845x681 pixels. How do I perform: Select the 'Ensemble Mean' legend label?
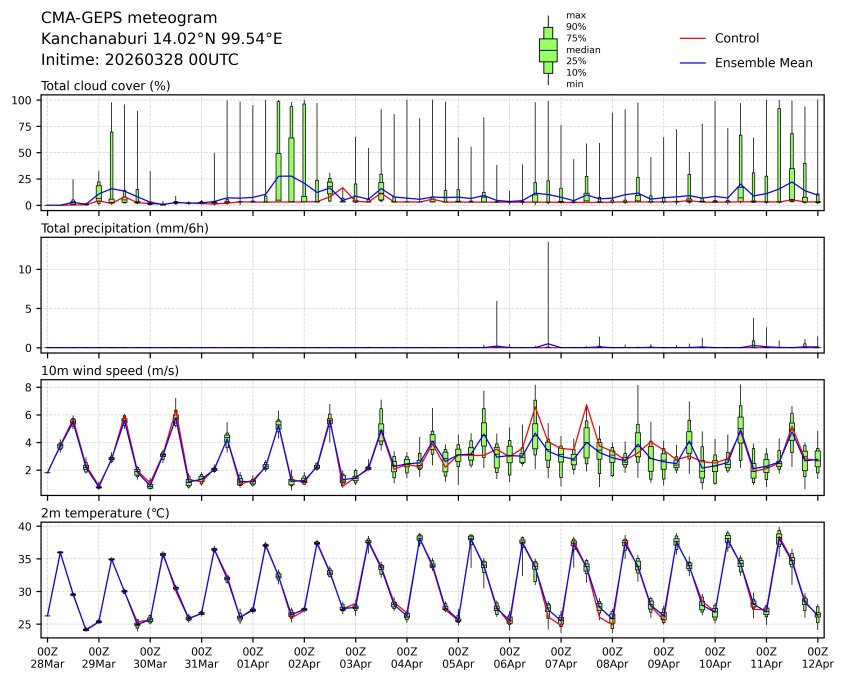(763, 63)
